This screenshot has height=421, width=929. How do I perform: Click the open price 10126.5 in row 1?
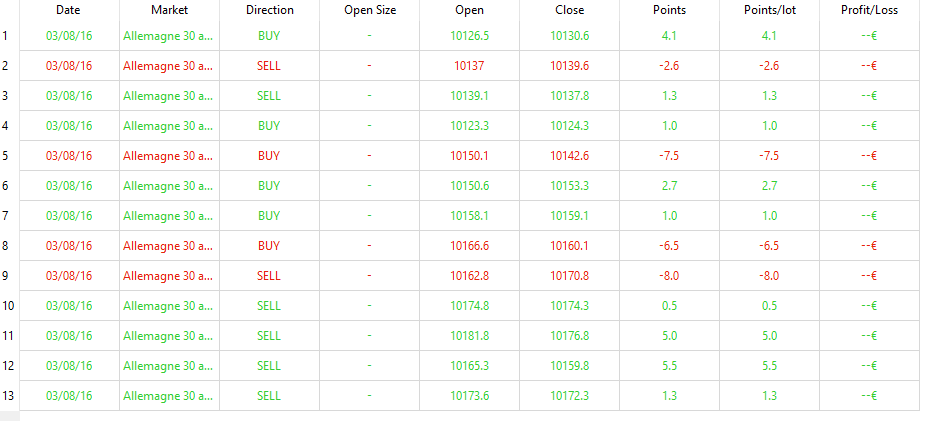click(469, 36)
